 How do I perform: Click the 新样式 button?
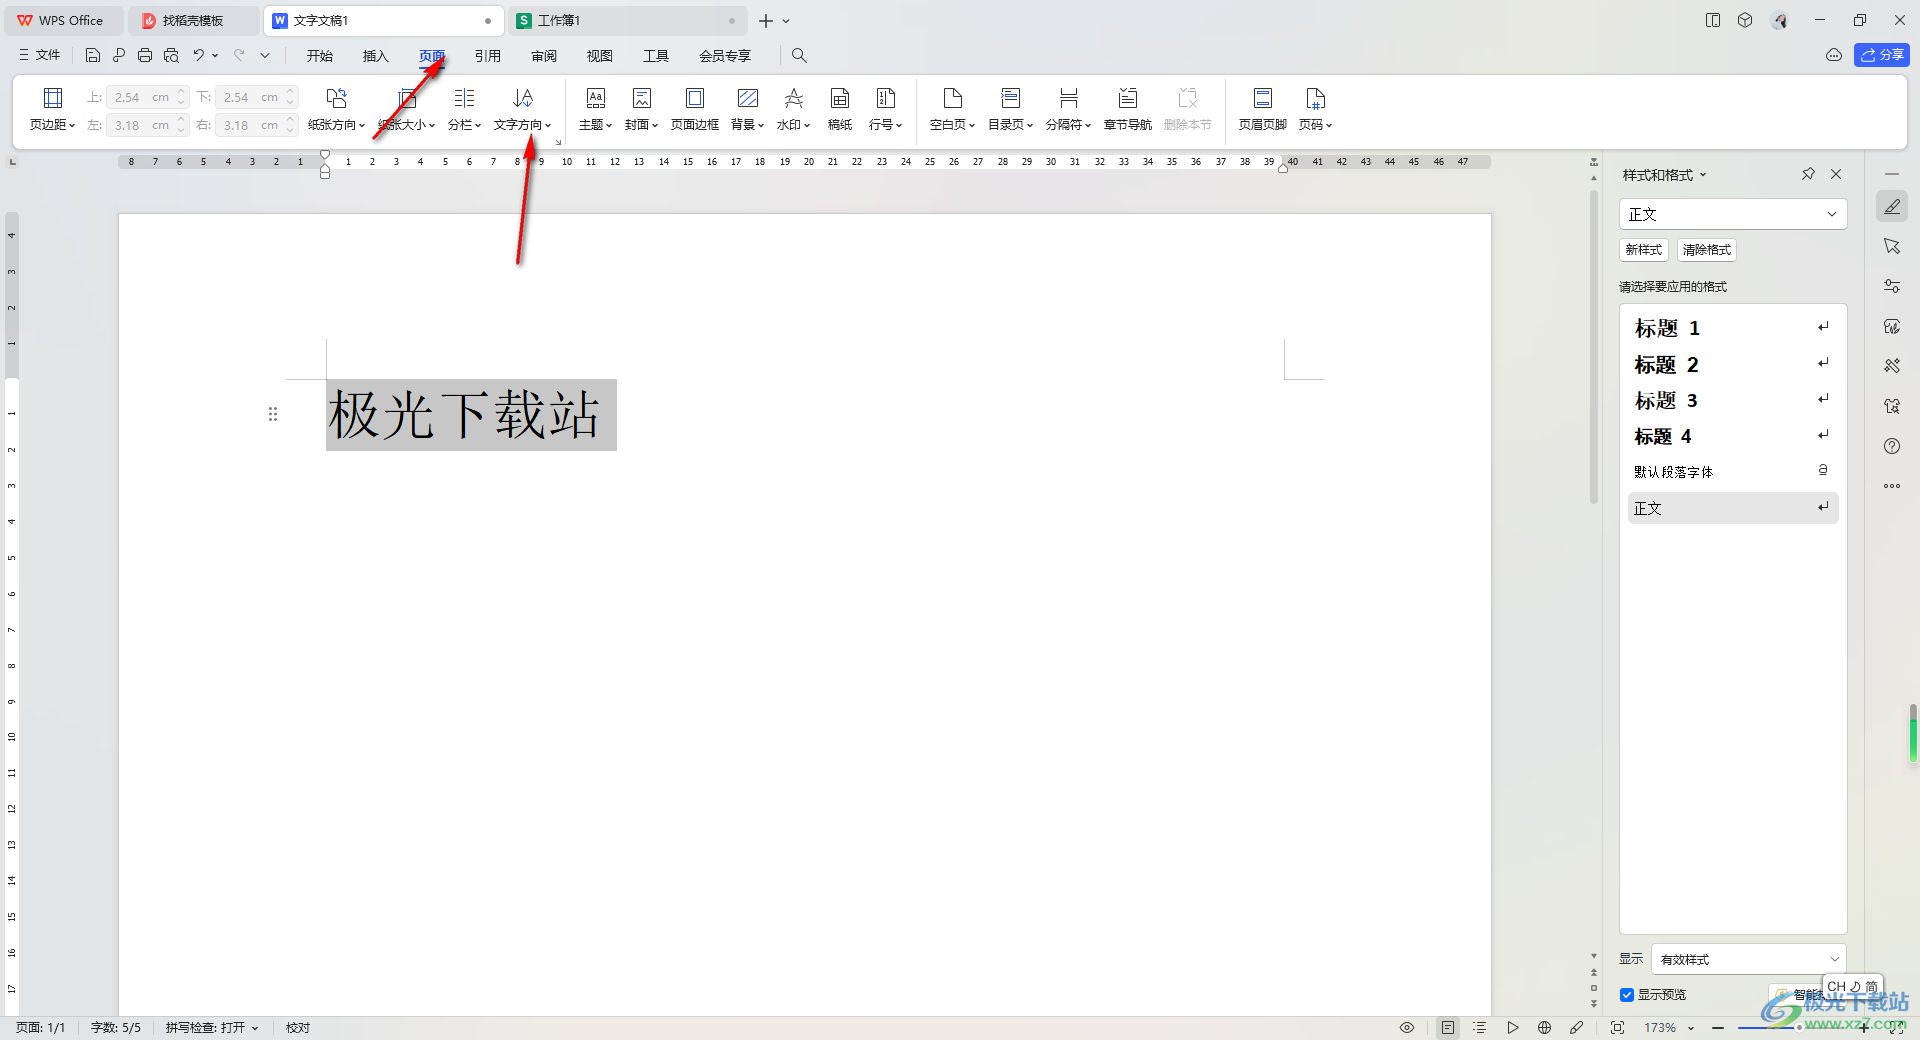(x=1644, y=250)
